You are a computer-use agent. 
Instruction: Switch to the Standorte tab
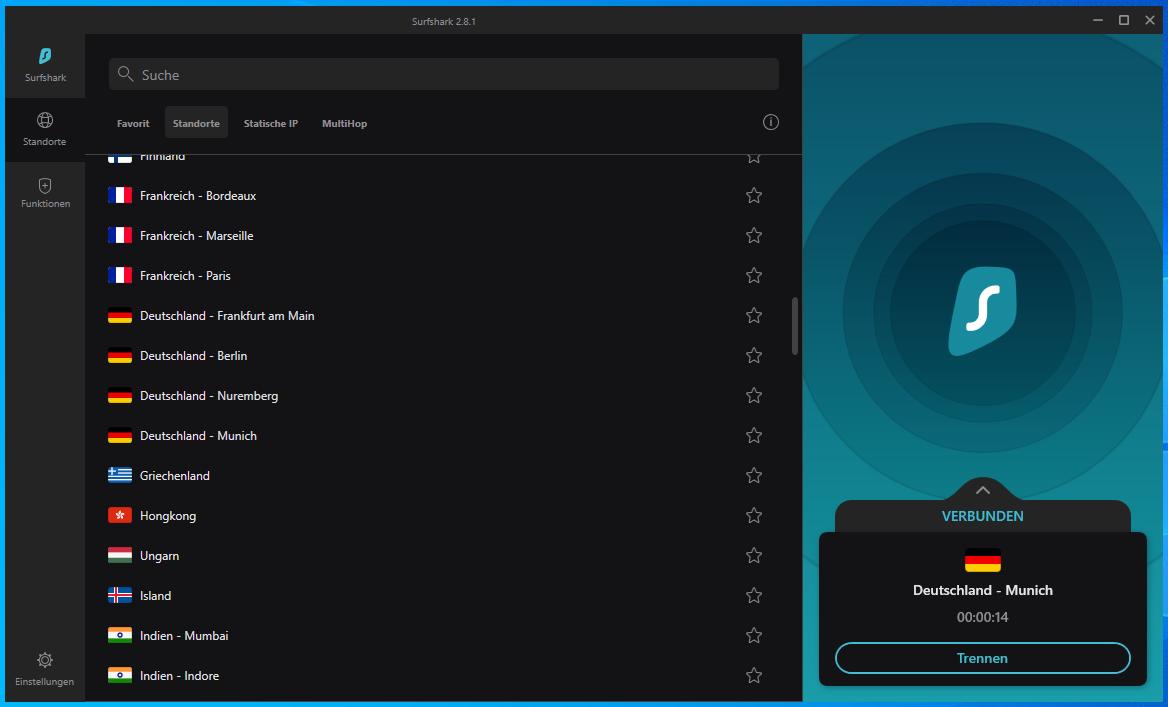pos(196,124)
